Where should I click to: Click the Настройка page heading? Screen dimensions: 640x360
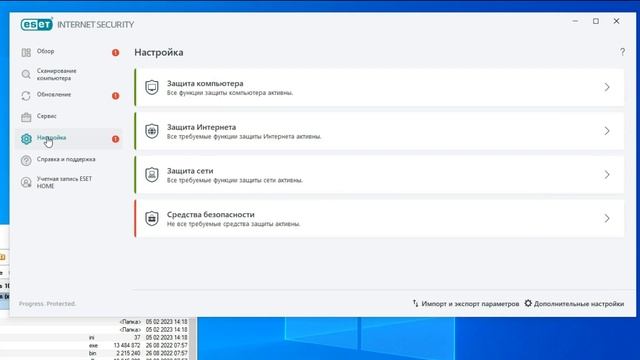(x=159, y=52)
